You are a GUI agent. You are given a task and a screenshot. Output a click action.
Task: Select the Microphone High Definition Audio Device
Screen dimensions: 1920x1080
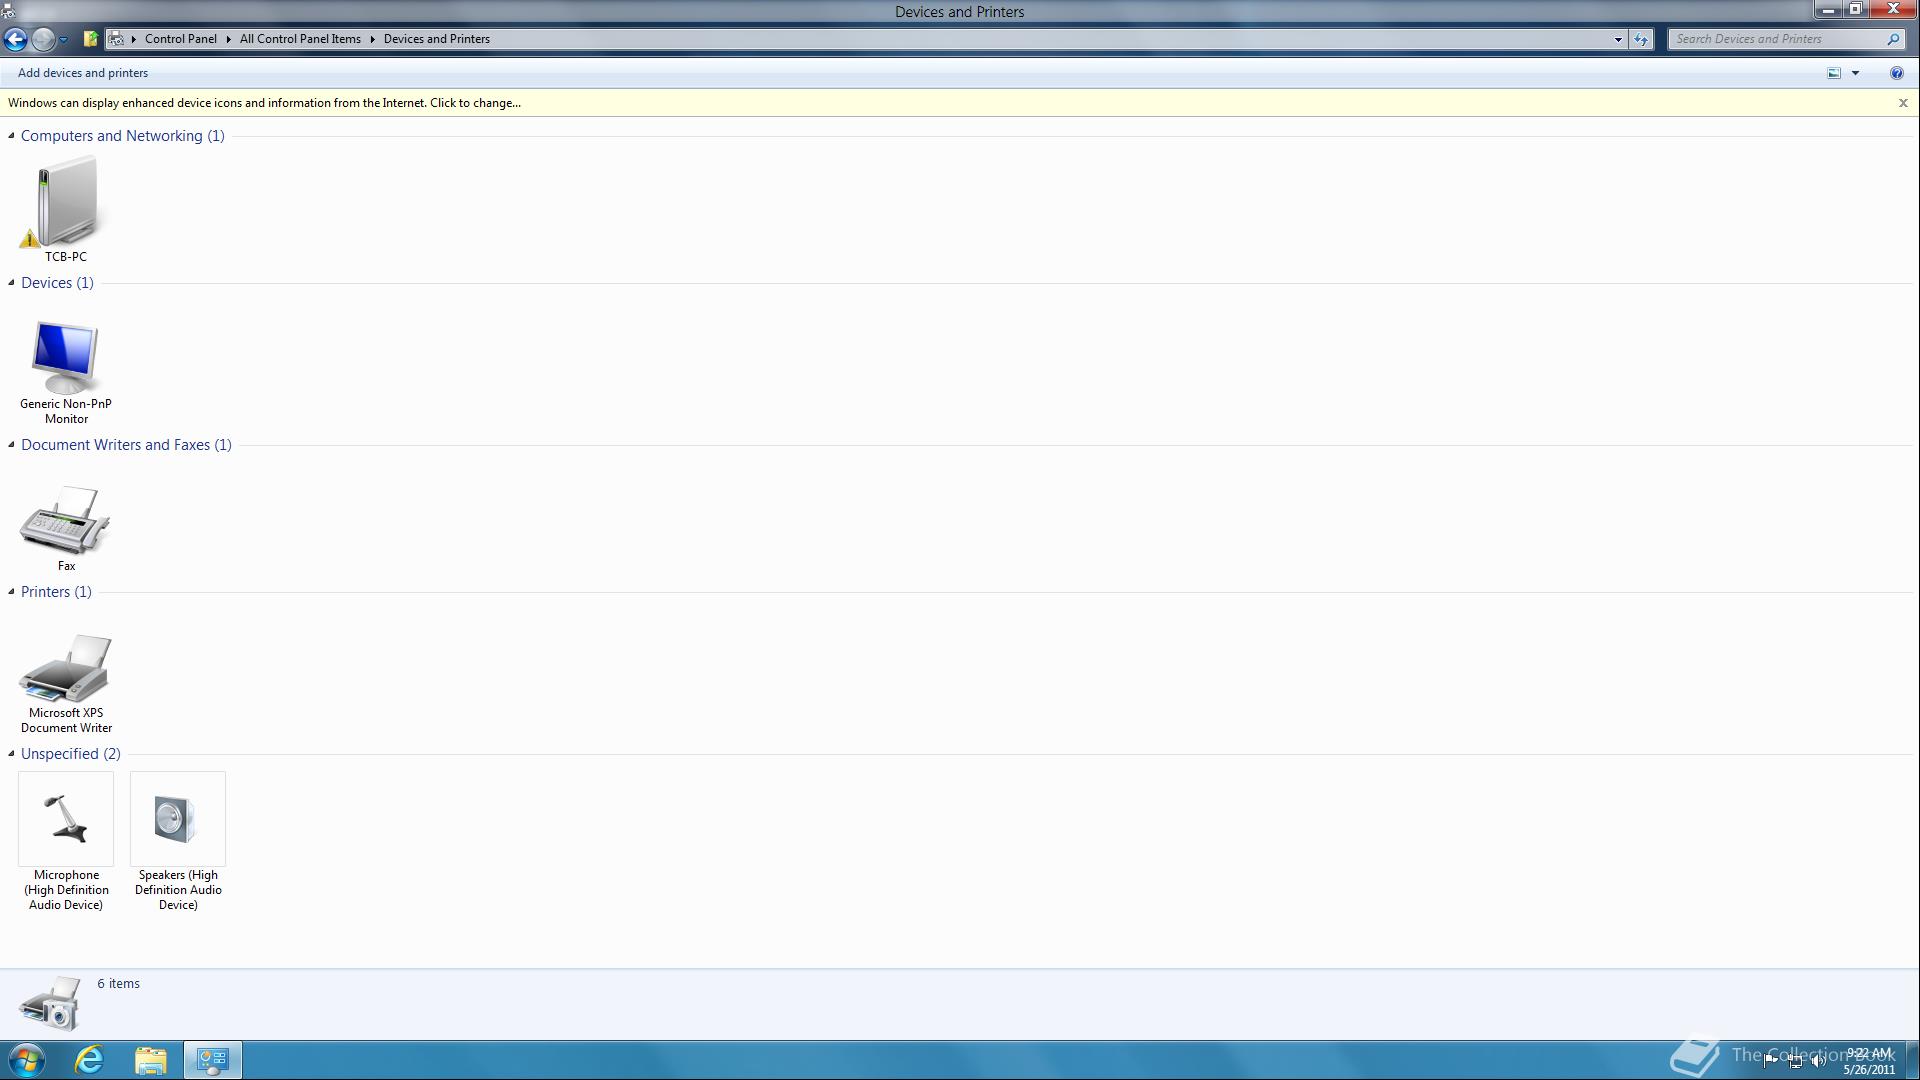pyautogui.click(x=66, y=842)
